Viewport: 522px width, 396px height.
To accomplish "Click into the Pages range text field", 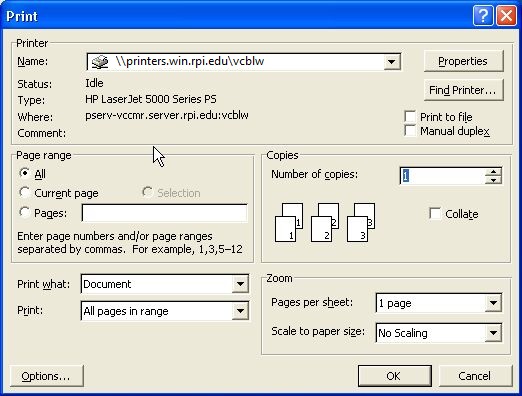I will point(165,213).
